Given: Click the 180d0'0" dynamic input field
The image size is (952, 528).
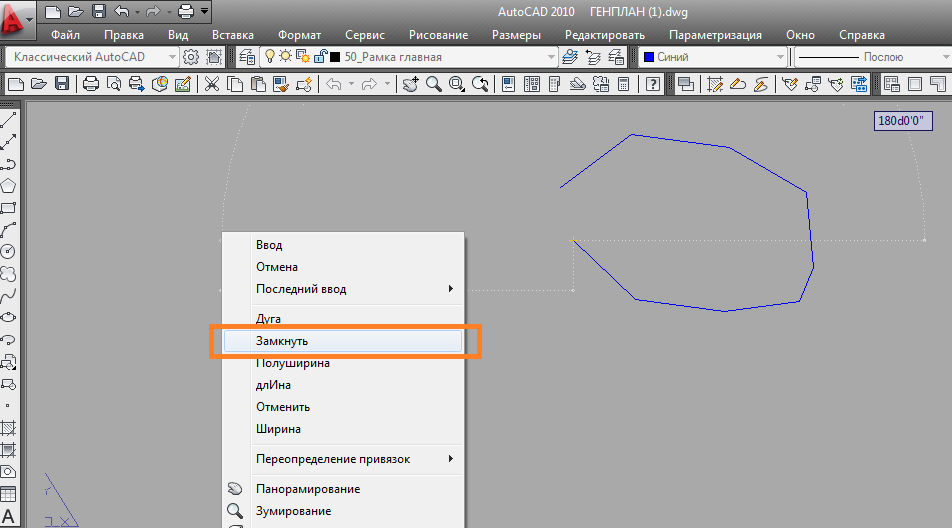Looking at the screenshot, I should (x=903, y=121).
